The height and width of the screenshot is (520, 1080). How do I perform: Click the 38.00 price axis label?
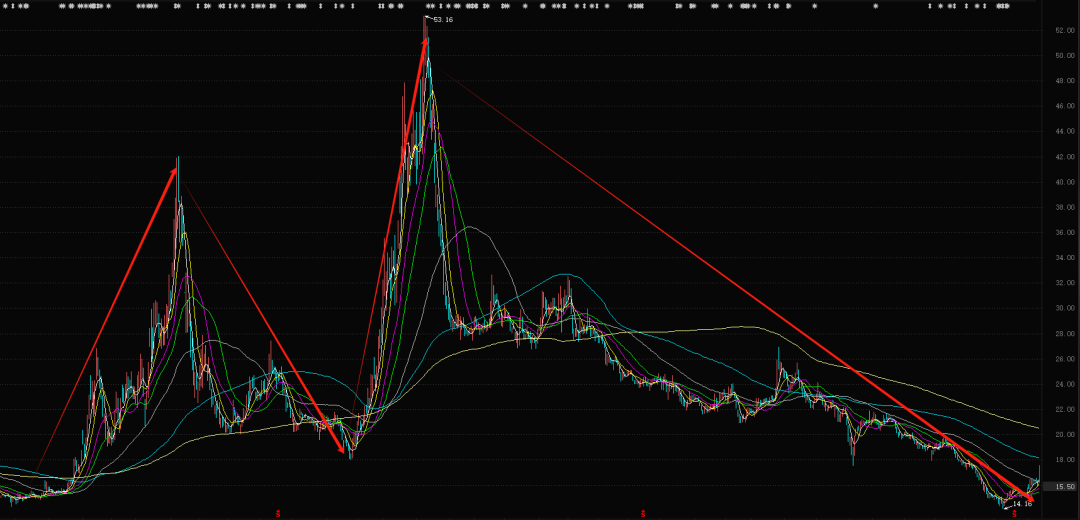pyautogui.click(x=1065, y=207)
